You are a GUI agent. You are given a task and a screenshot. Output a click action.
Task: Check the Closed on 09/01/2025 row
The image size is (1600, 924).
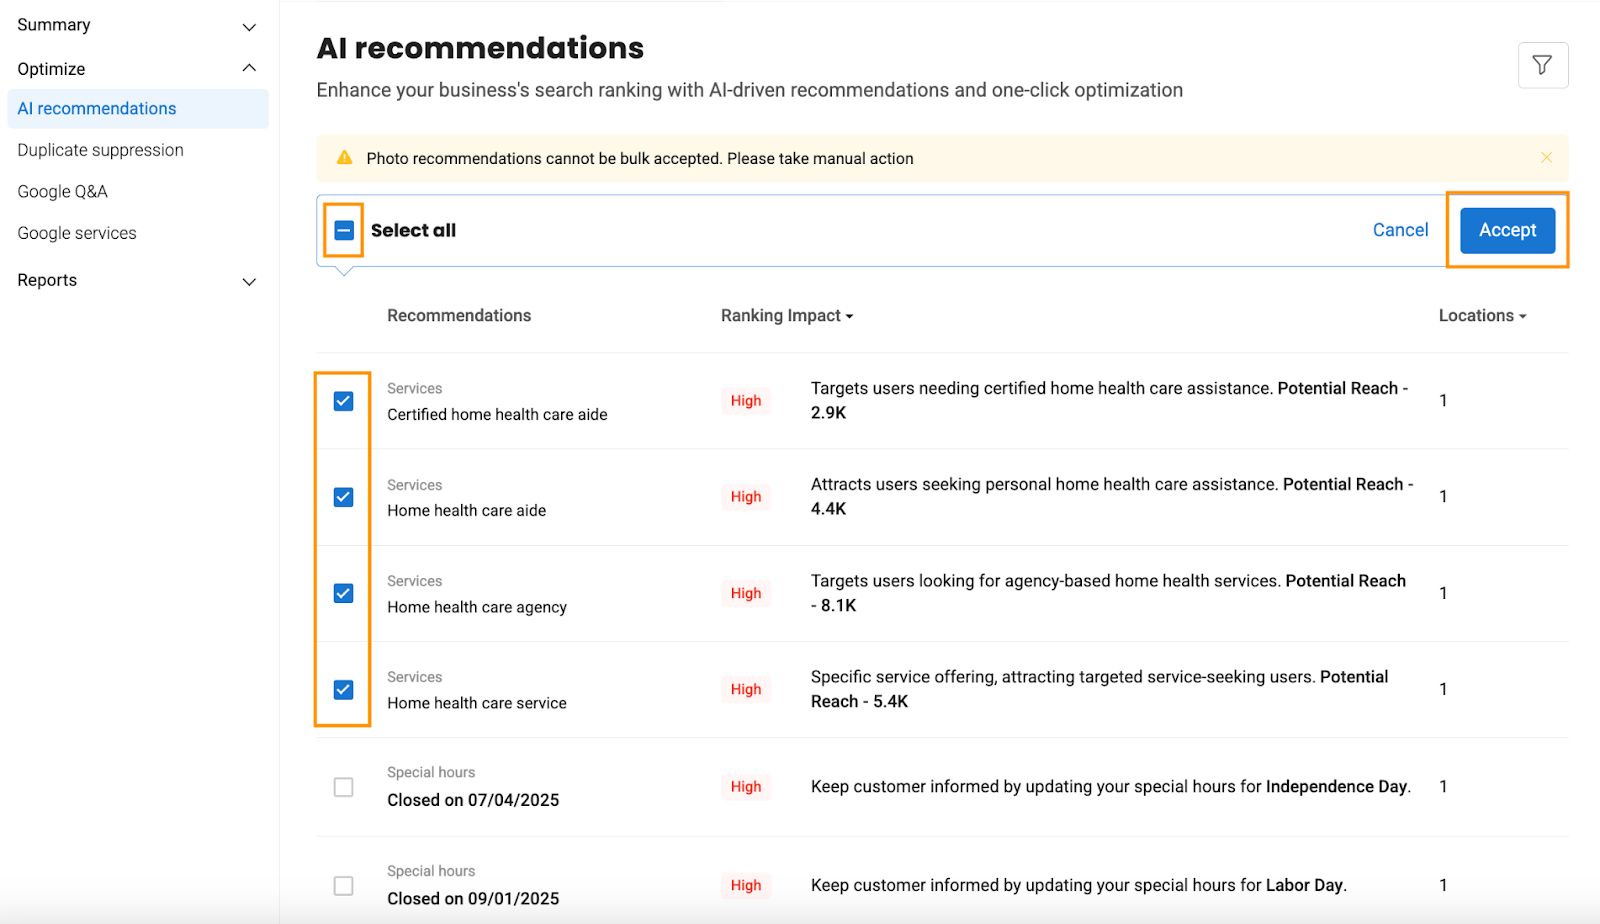[x=343, y=886]
